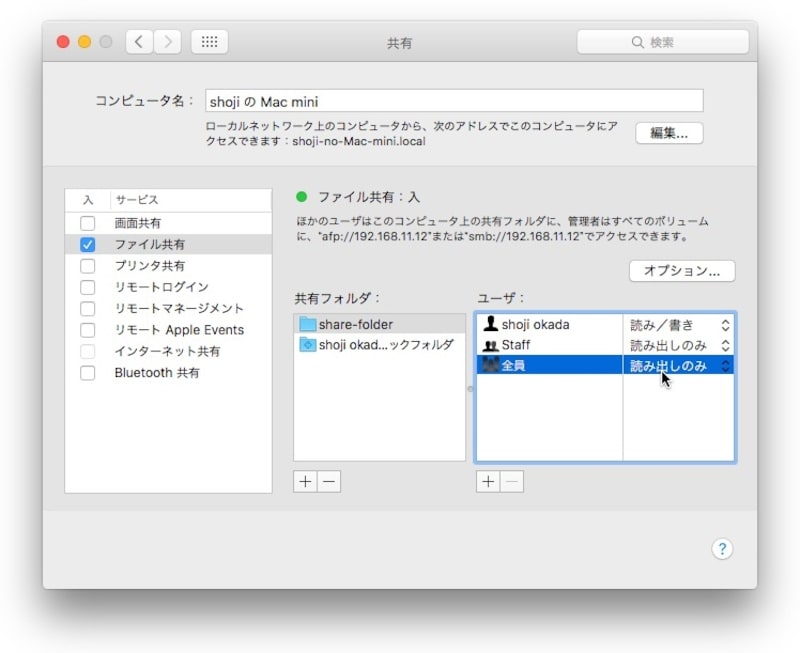
Task: Click the 編集... button
Action: [669, 133]
